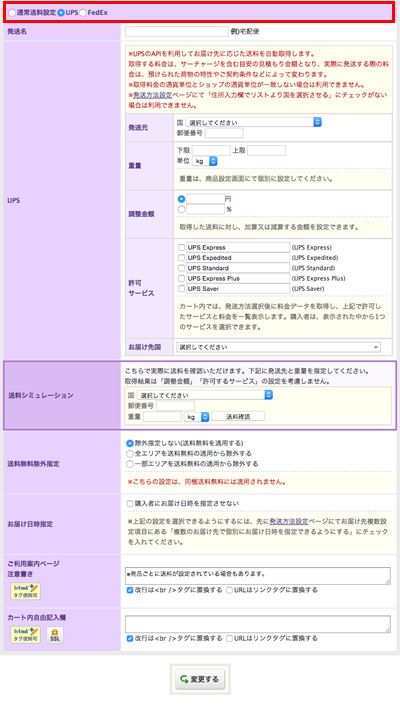
Task: Click the カート内自由記入欄 textarea
Action: click(258, 625)
